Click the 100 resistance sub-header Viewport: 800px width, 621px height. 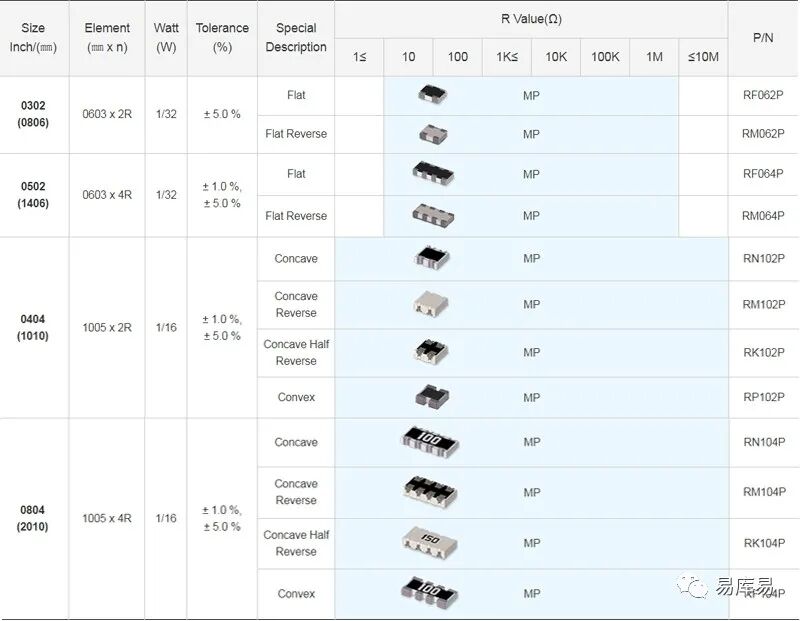point(458,57)
